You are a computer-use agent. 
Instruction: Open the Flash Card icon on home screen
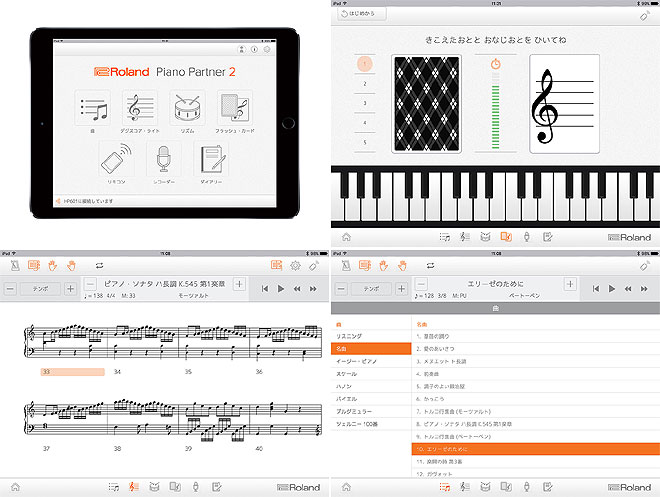click(x=235, y=108)
